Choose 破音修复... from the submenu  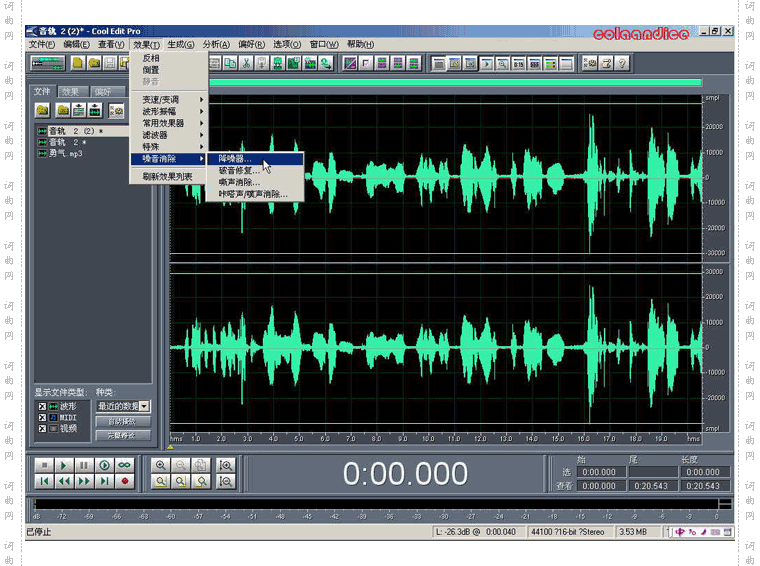[255, 171]
